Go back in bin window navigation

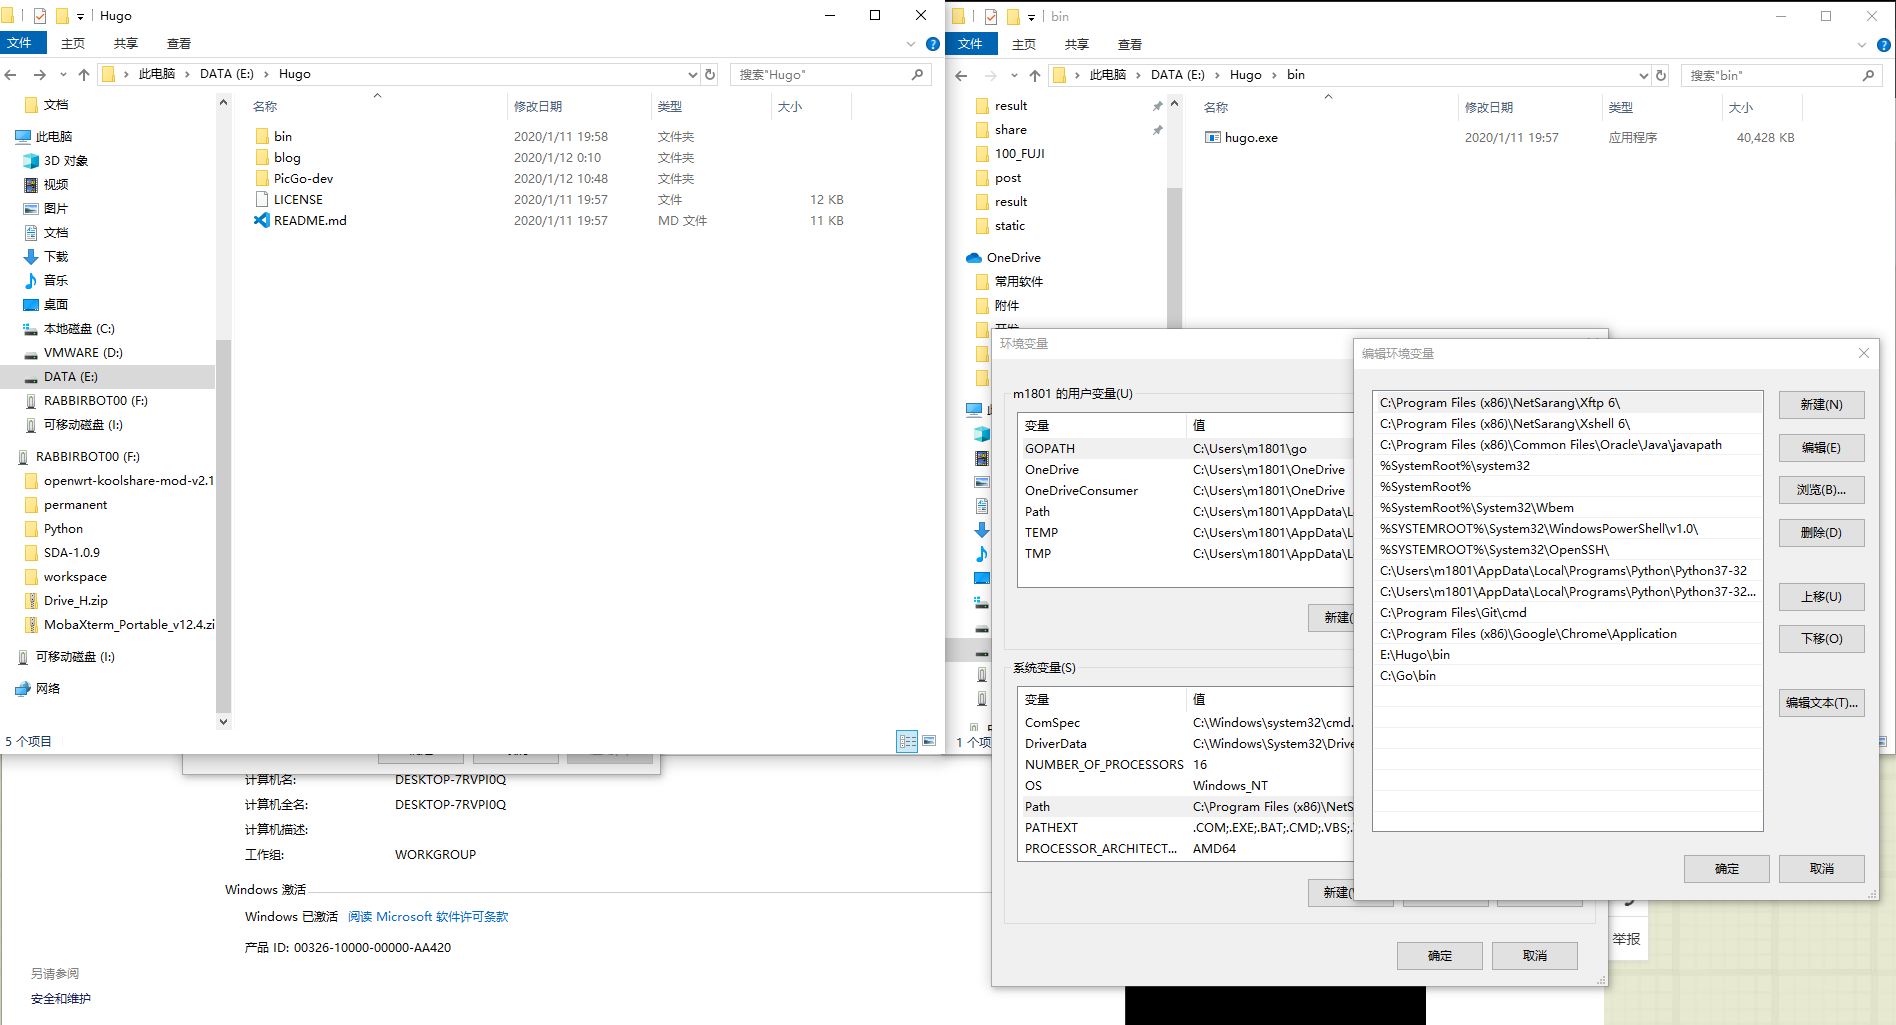coord(961,75)
